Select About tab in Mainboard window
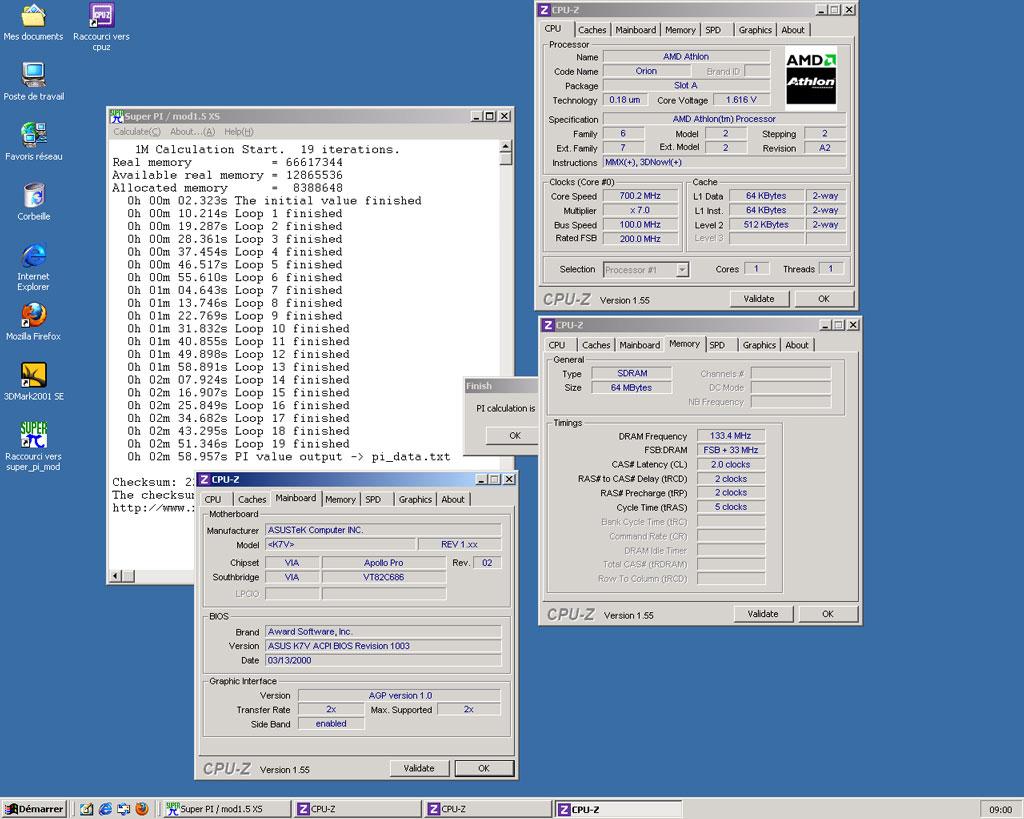The height and width of the screenshot is (819, 1024). [453, 499]
